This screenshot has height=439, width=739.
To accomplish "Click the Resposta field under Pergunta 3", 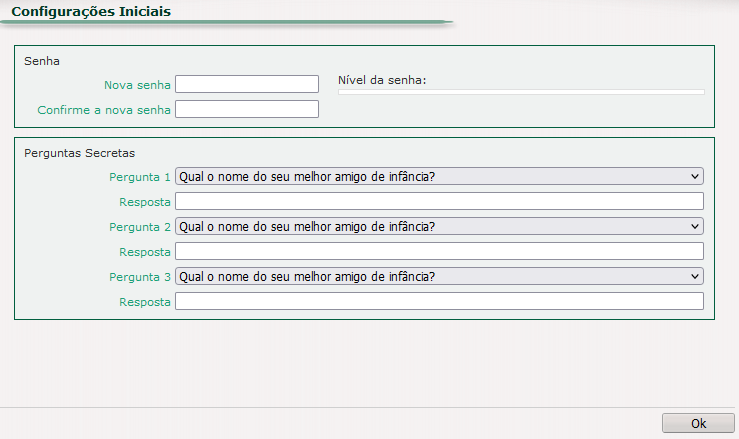I will click(439, 301).
